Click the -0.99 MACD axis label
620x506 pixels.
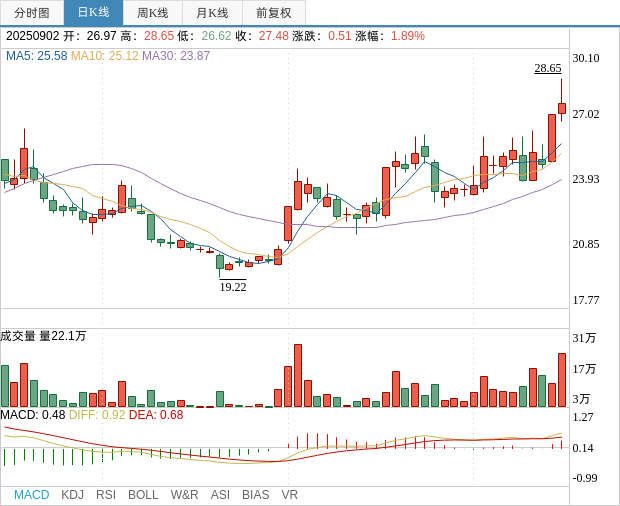(585, 478)
